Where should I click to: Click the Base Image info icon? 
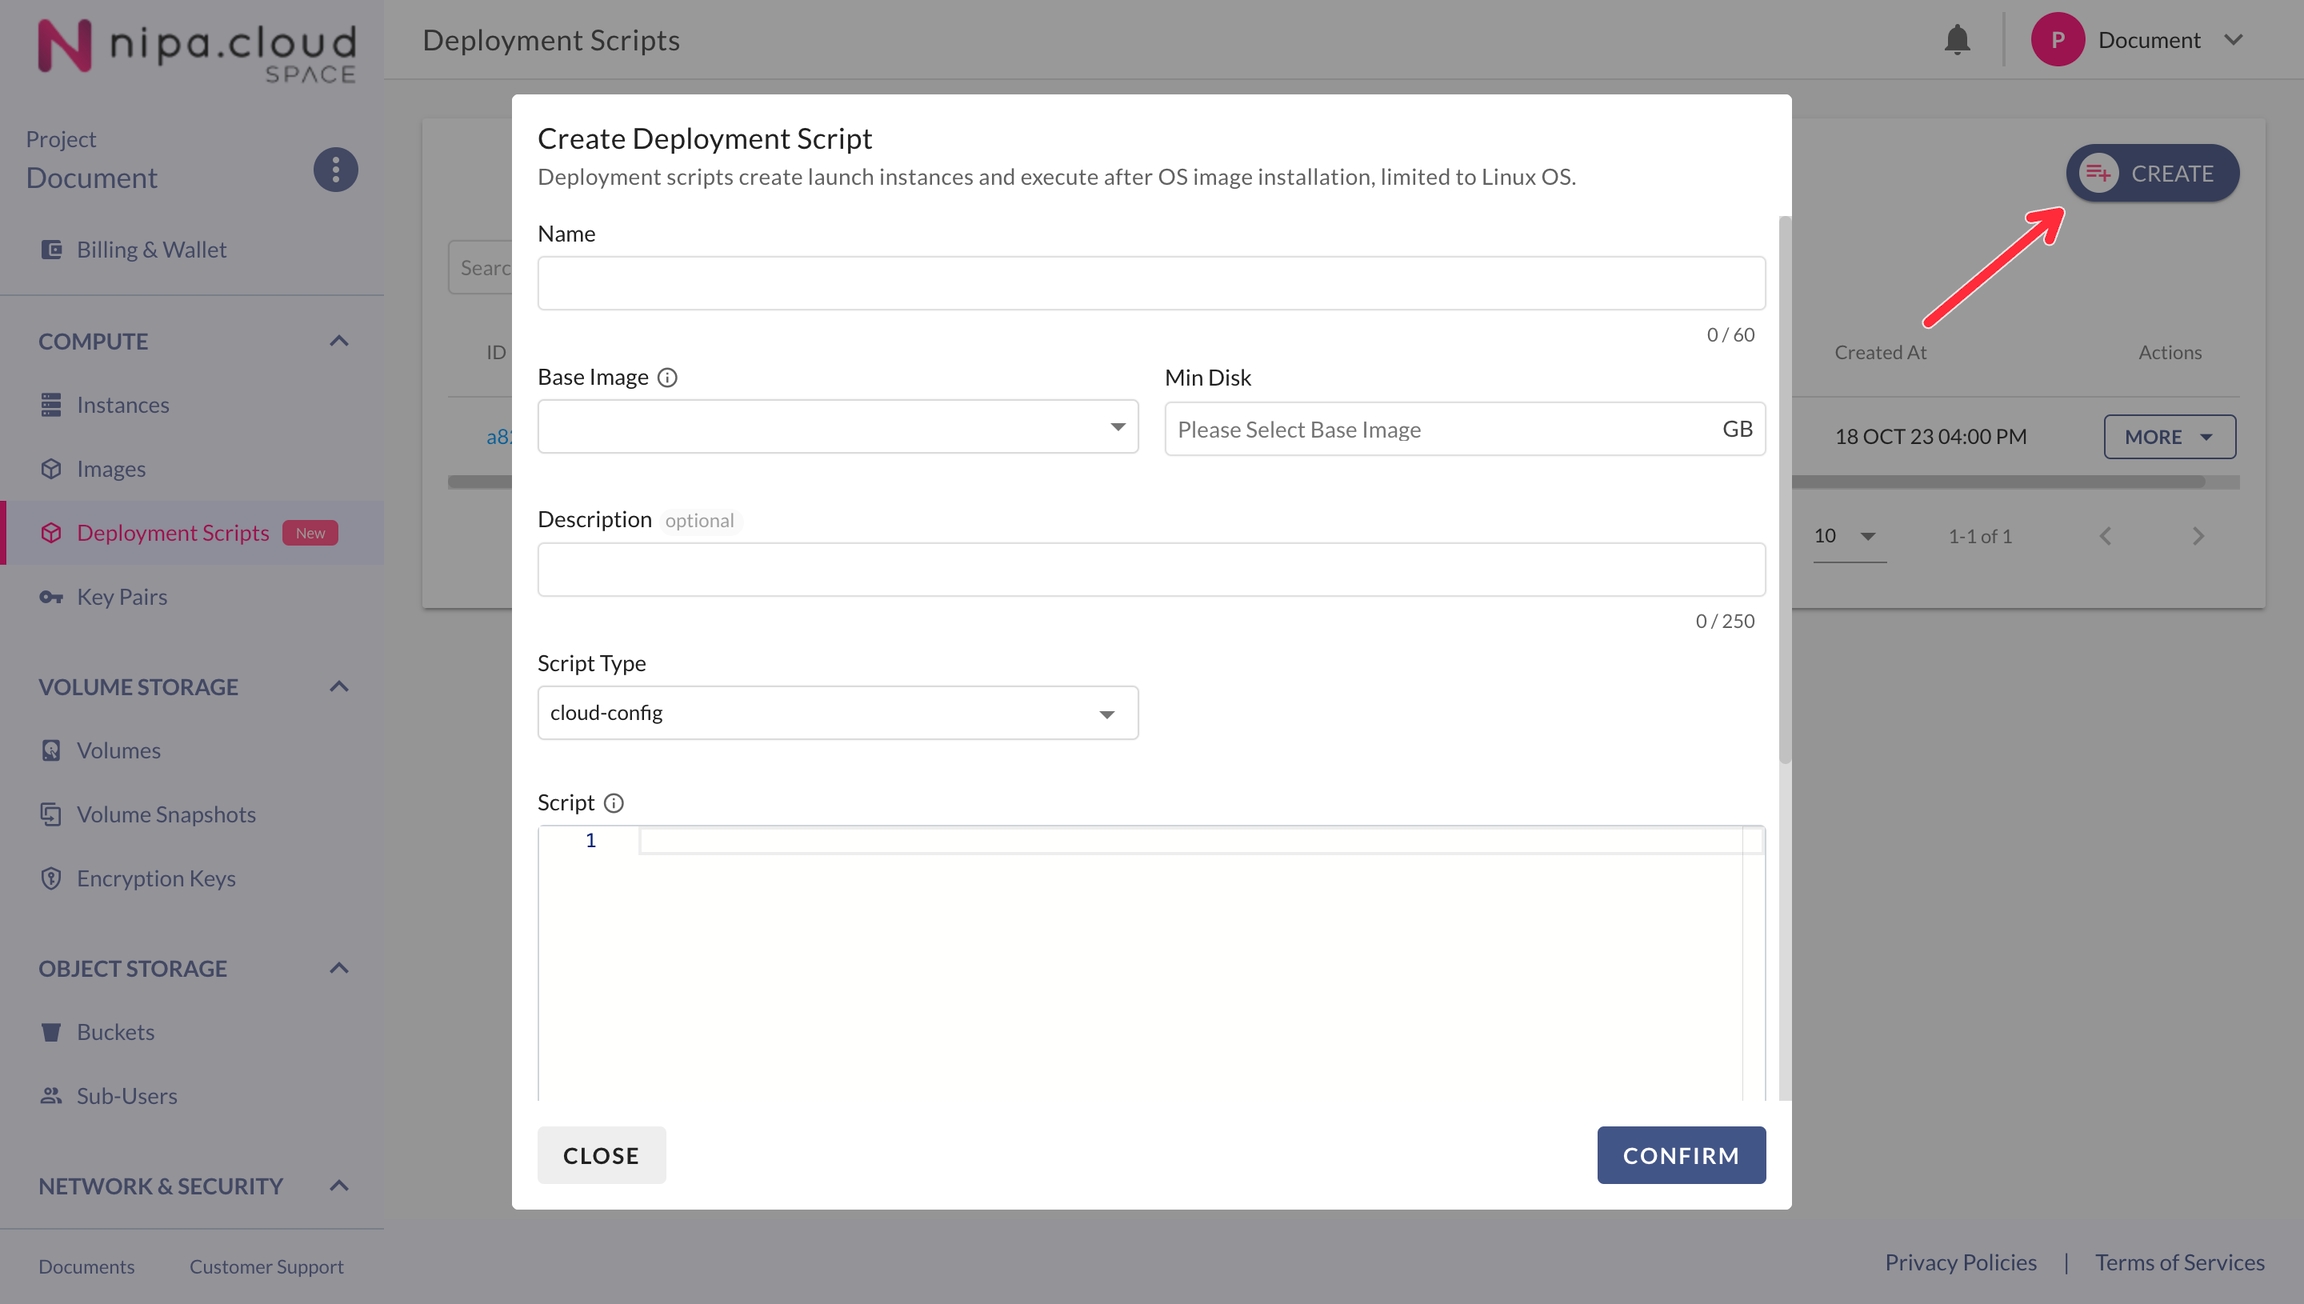[667, 378]
